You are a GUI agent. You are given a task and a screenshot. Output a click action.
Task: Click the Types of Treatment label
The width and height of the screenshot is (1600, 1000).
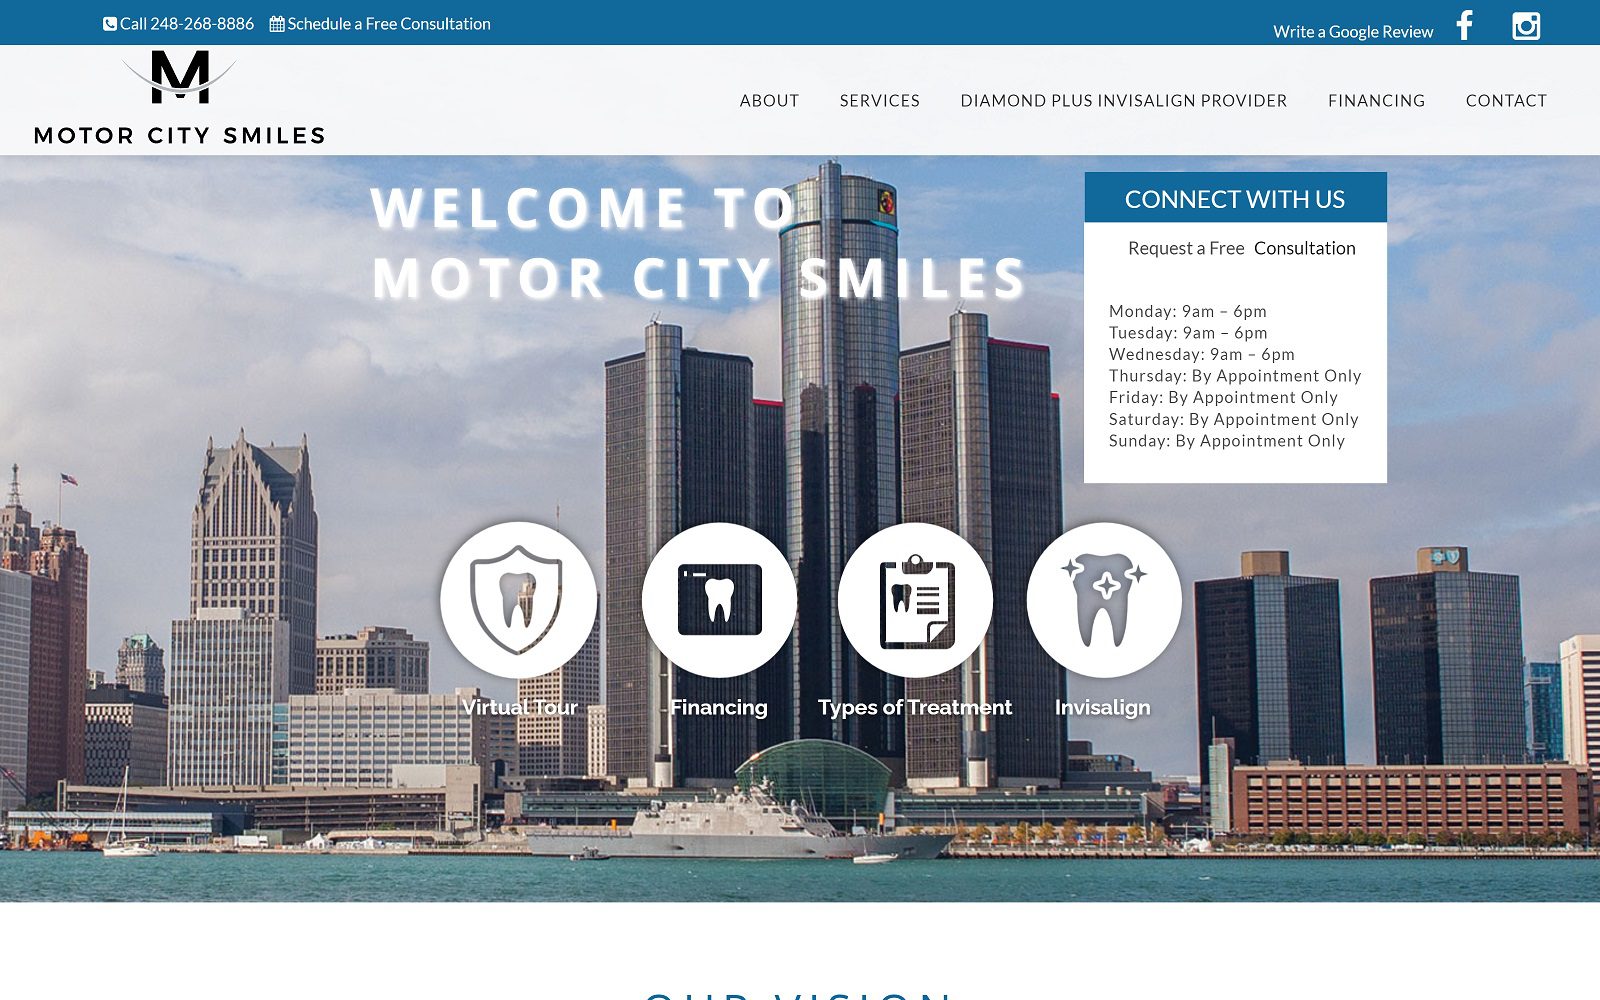tap(915, 708)
